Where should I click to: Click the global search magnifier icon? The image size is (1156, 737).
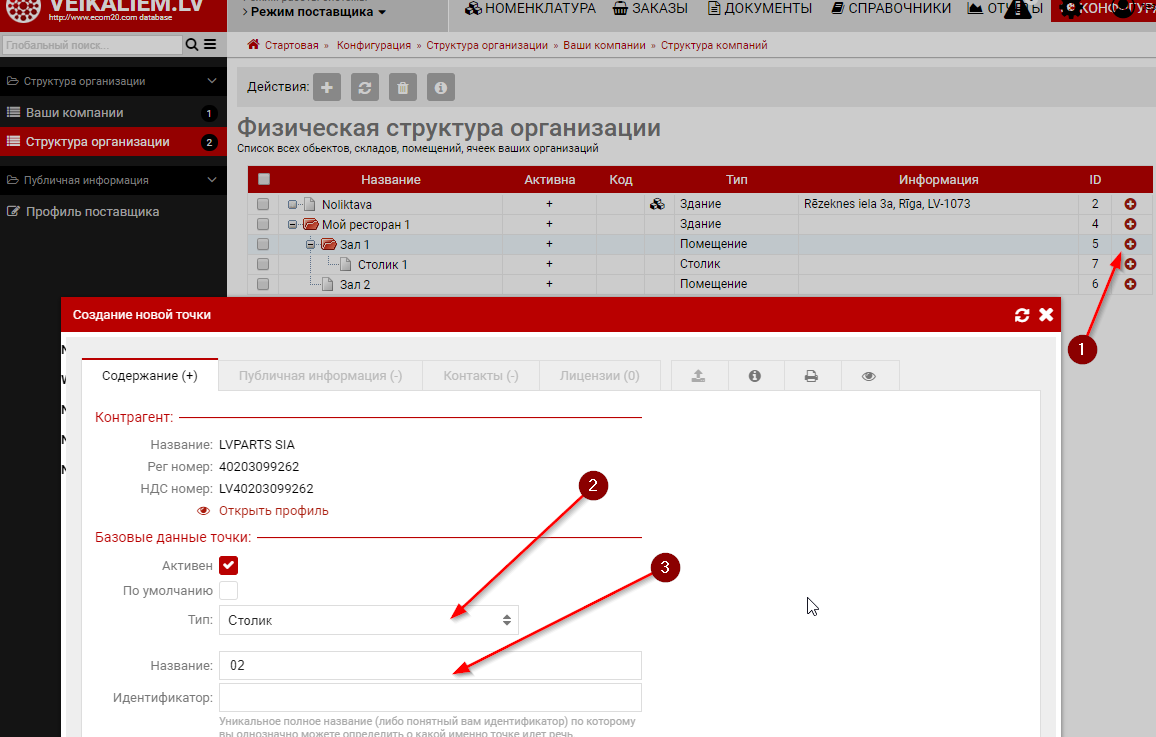coord(192,45)
